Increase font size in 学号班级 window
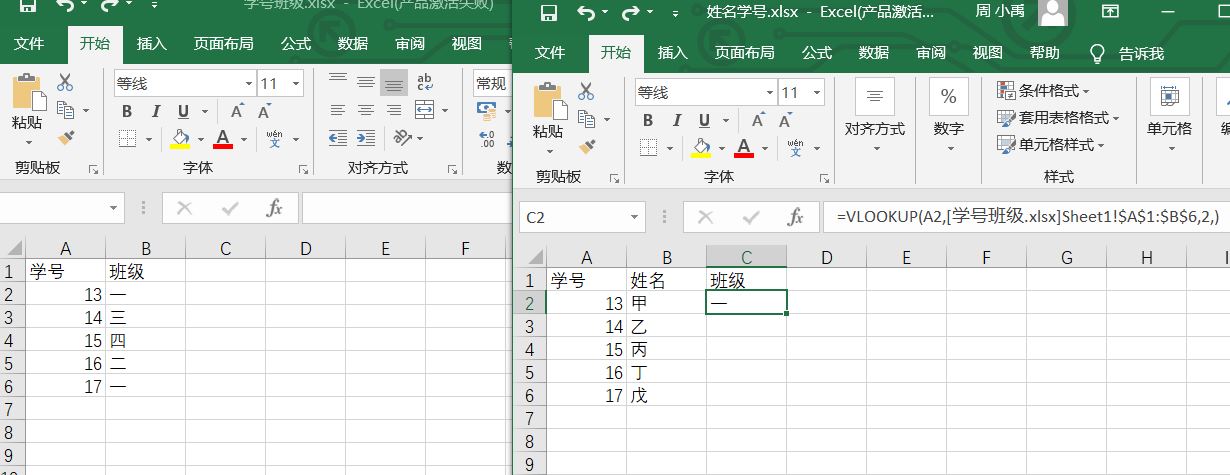Viewport: 1230px width, 475px height. (237, 111)
